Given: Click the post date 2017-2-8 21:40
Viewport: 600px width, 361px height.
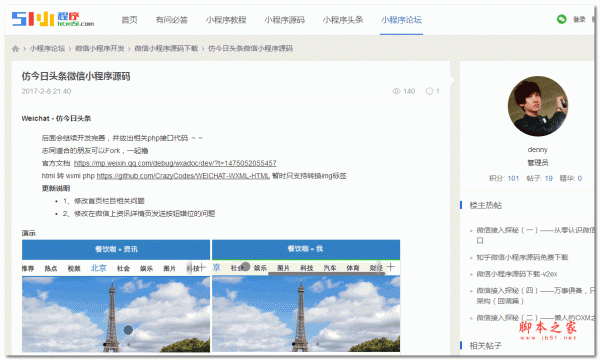Looking at the screenshot, I should coord(46,91).
